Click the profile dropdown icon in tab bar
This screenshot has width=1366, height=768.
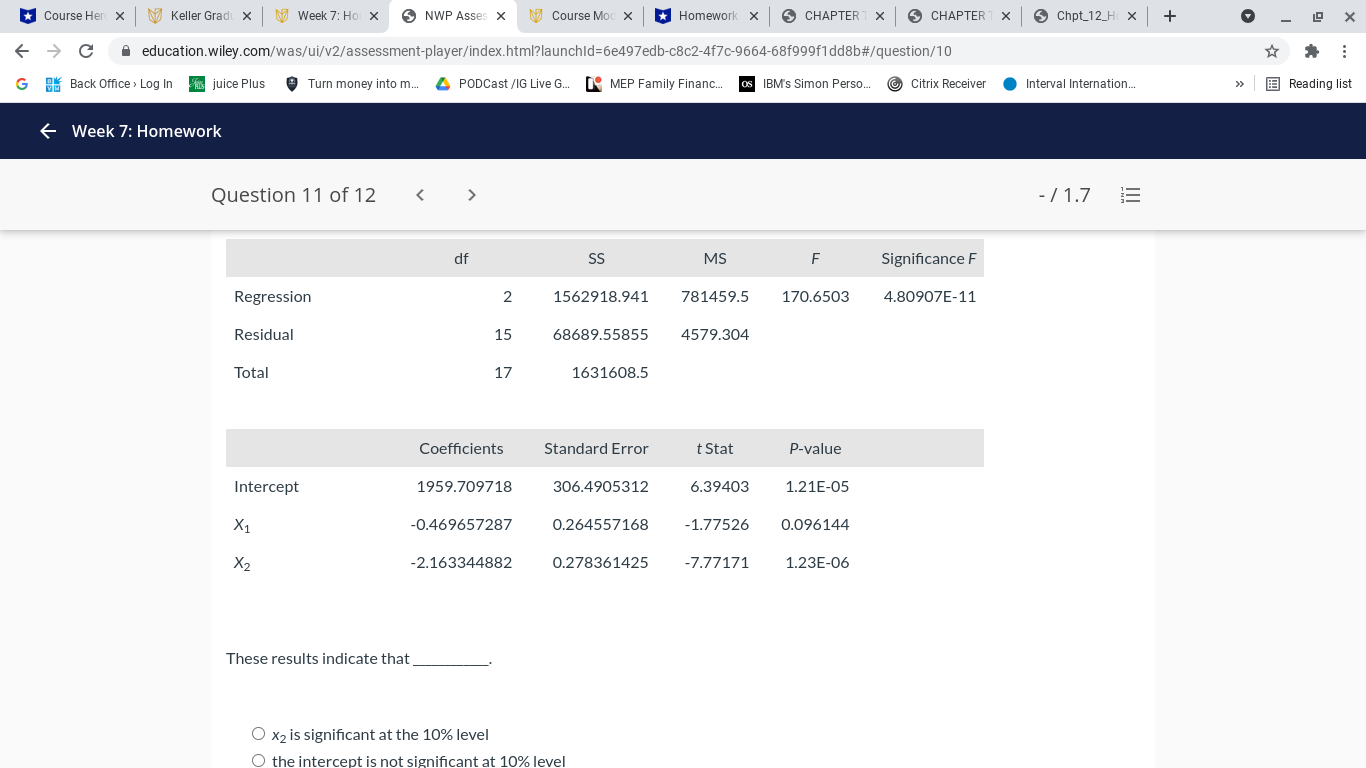[1247, 16]
